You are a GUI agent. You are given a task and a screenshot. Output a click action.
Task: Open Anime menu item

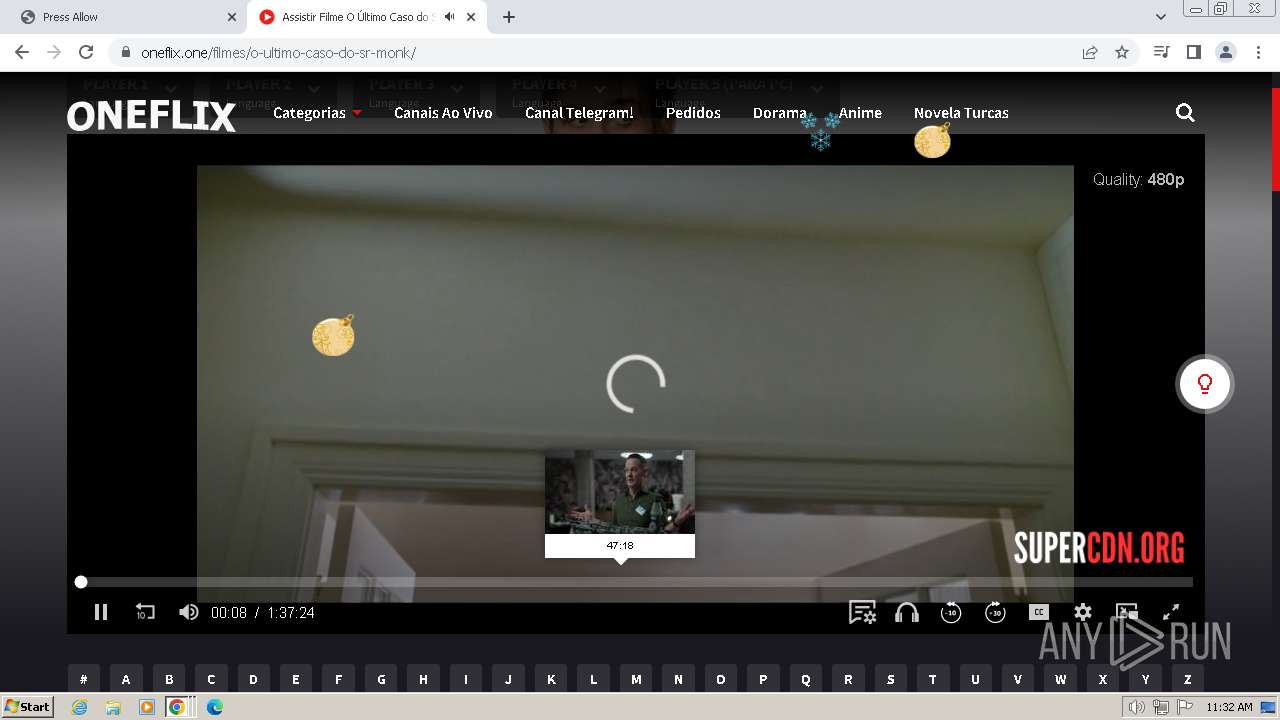[860, 113]
